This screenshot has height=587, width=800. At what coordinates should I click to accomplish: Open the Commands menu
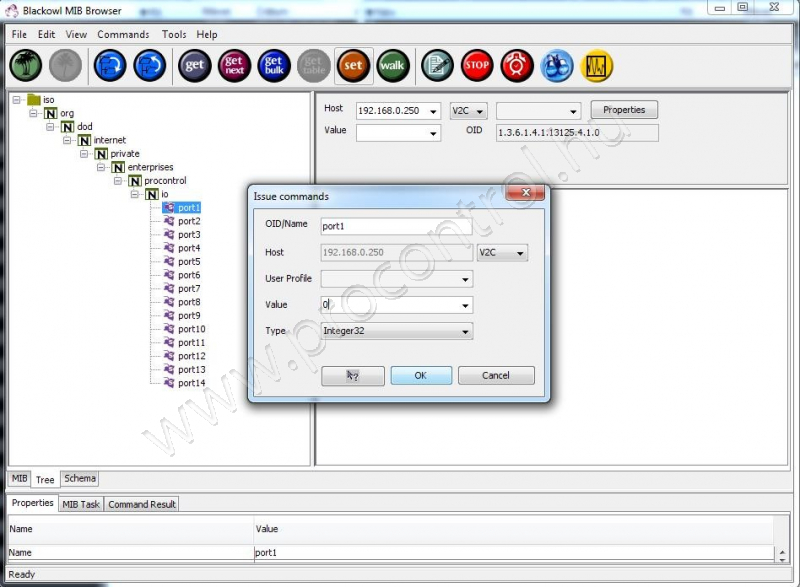[123, 35]
